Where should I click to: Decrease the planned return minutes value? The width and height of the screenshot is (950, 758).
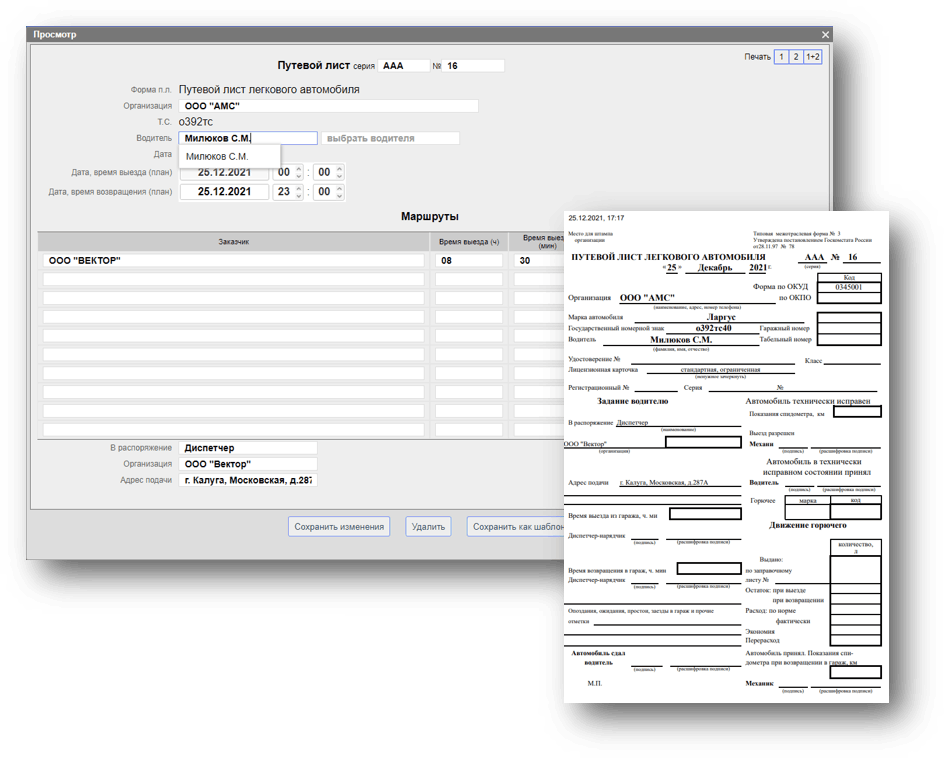coord(339,196)
